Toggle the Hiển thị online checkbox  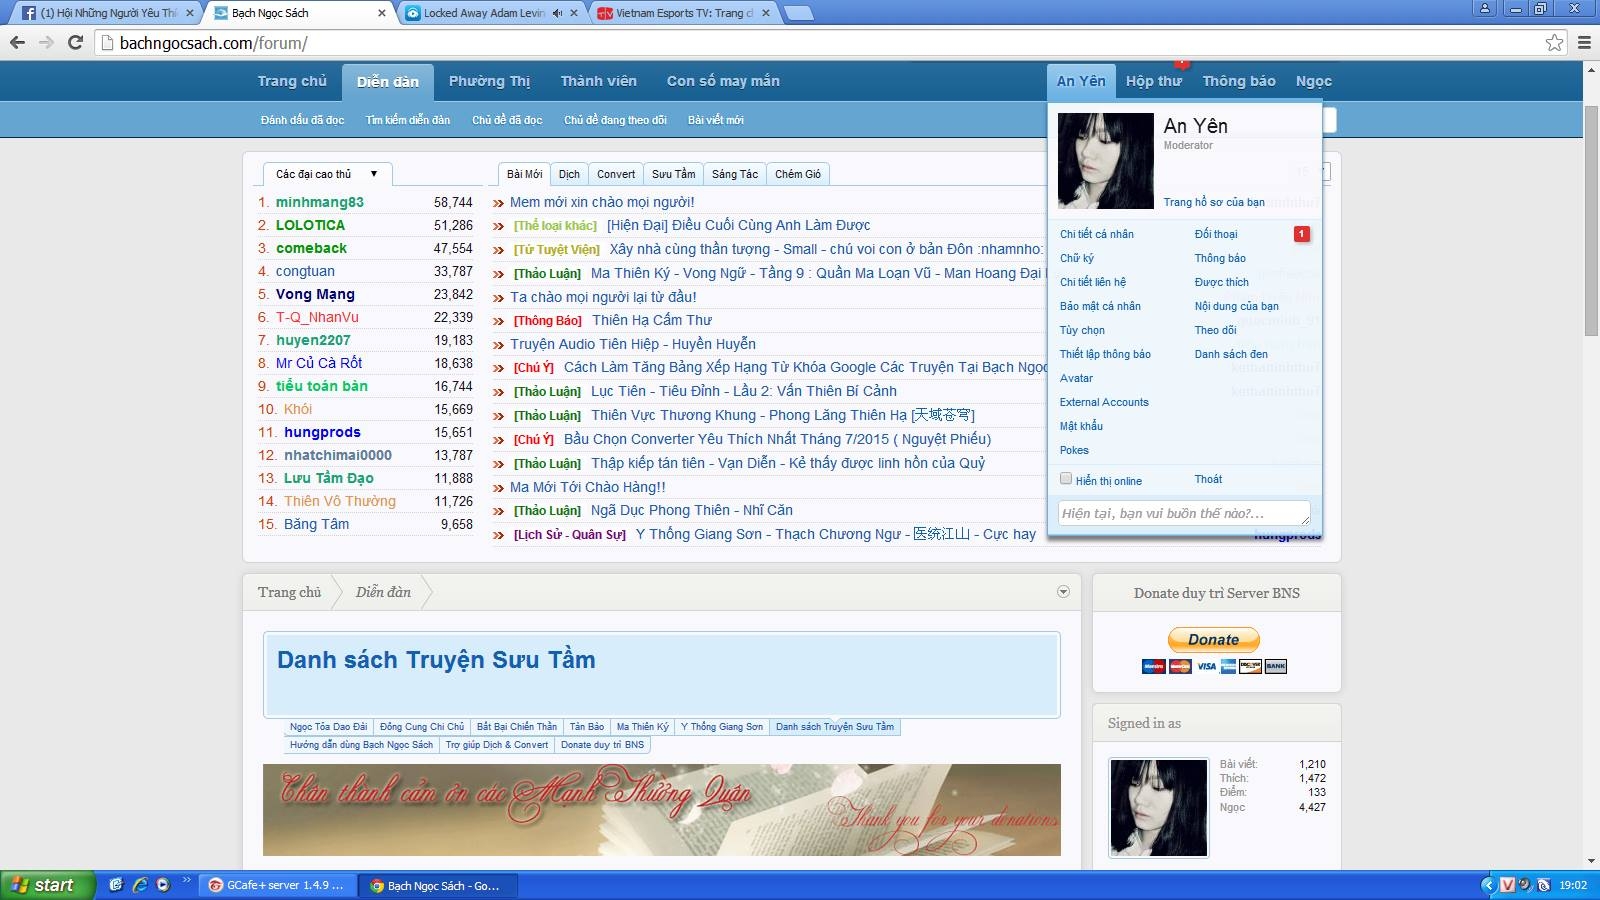[1066, 479]
